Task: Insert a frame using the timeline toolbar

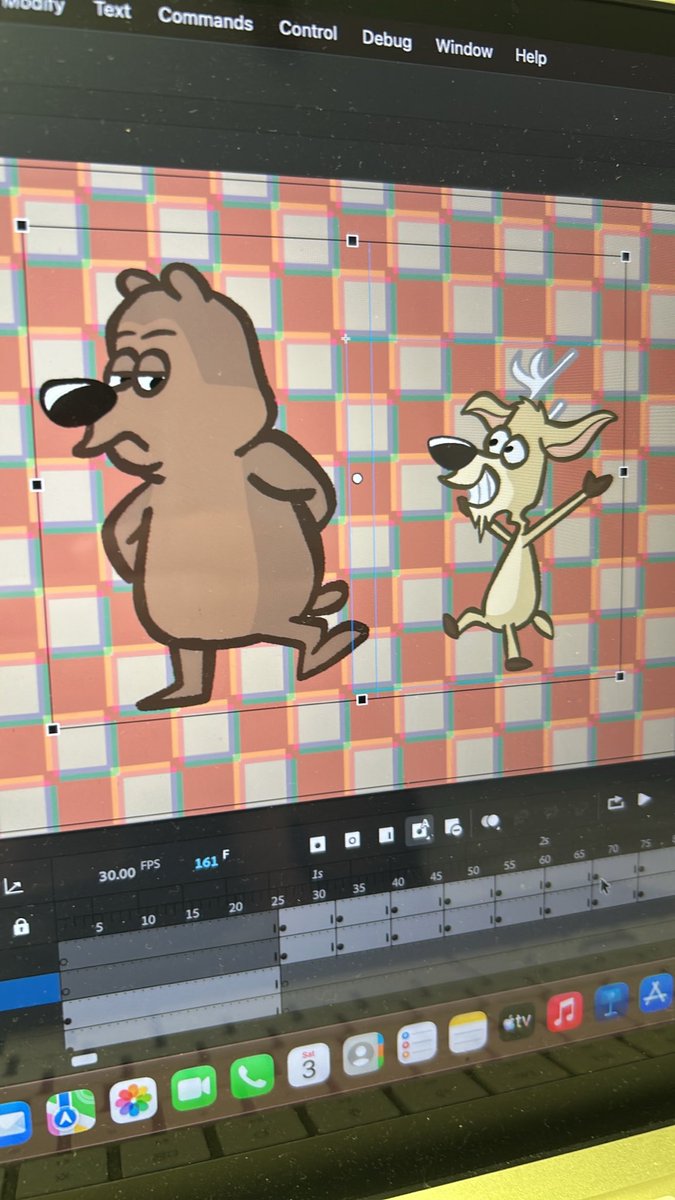Action: coord(386,836)
